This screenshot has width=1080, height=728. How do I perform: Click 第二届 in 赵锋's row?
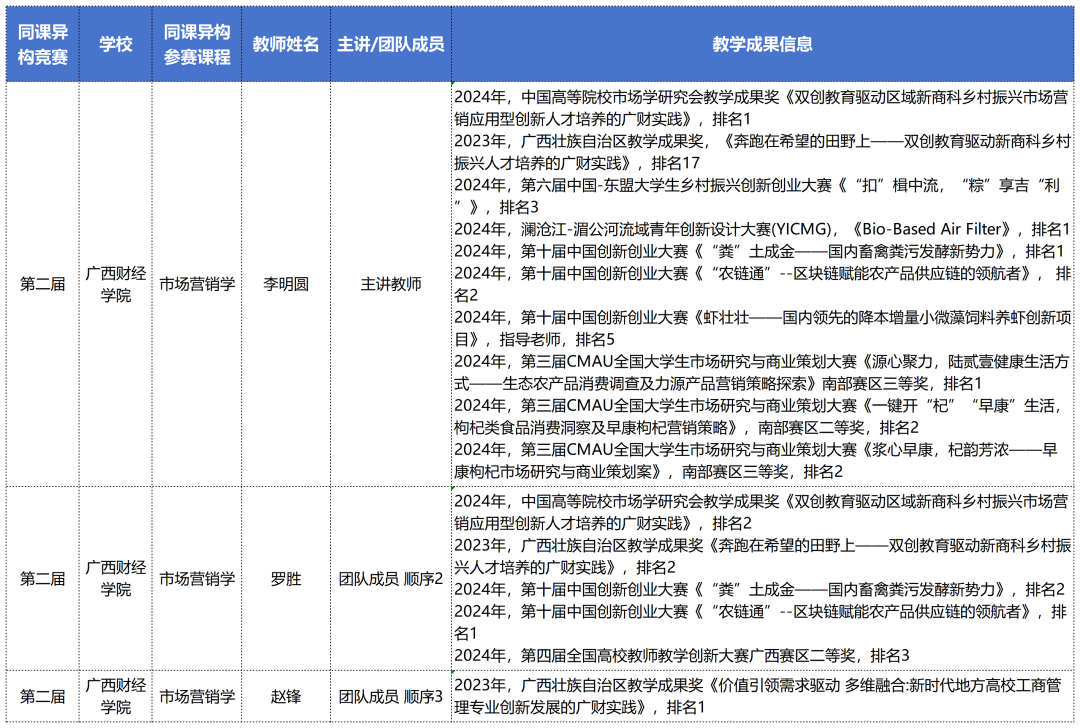click(43, 696)
